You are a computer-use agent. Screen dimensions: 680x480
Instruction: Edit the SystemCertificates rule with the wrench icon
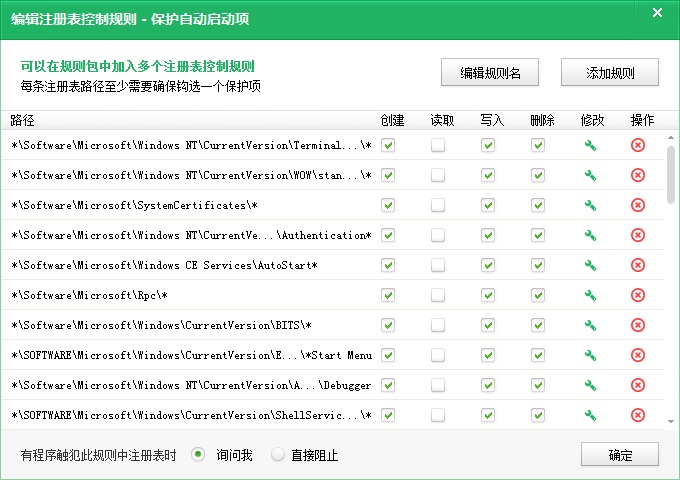pyautogui.click(x=590, y=206)
